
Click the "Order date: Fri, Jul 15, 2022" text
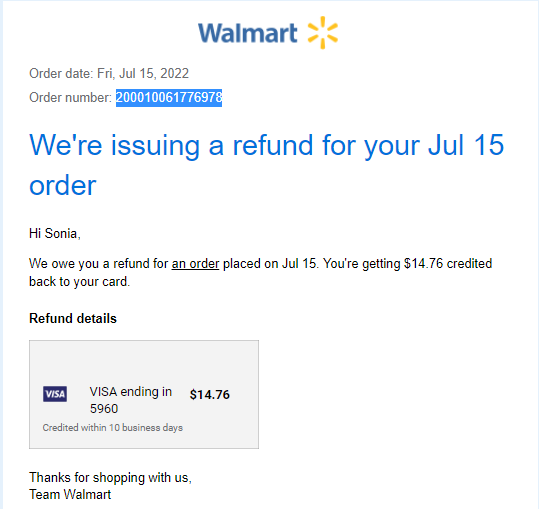tap(109, 74)
